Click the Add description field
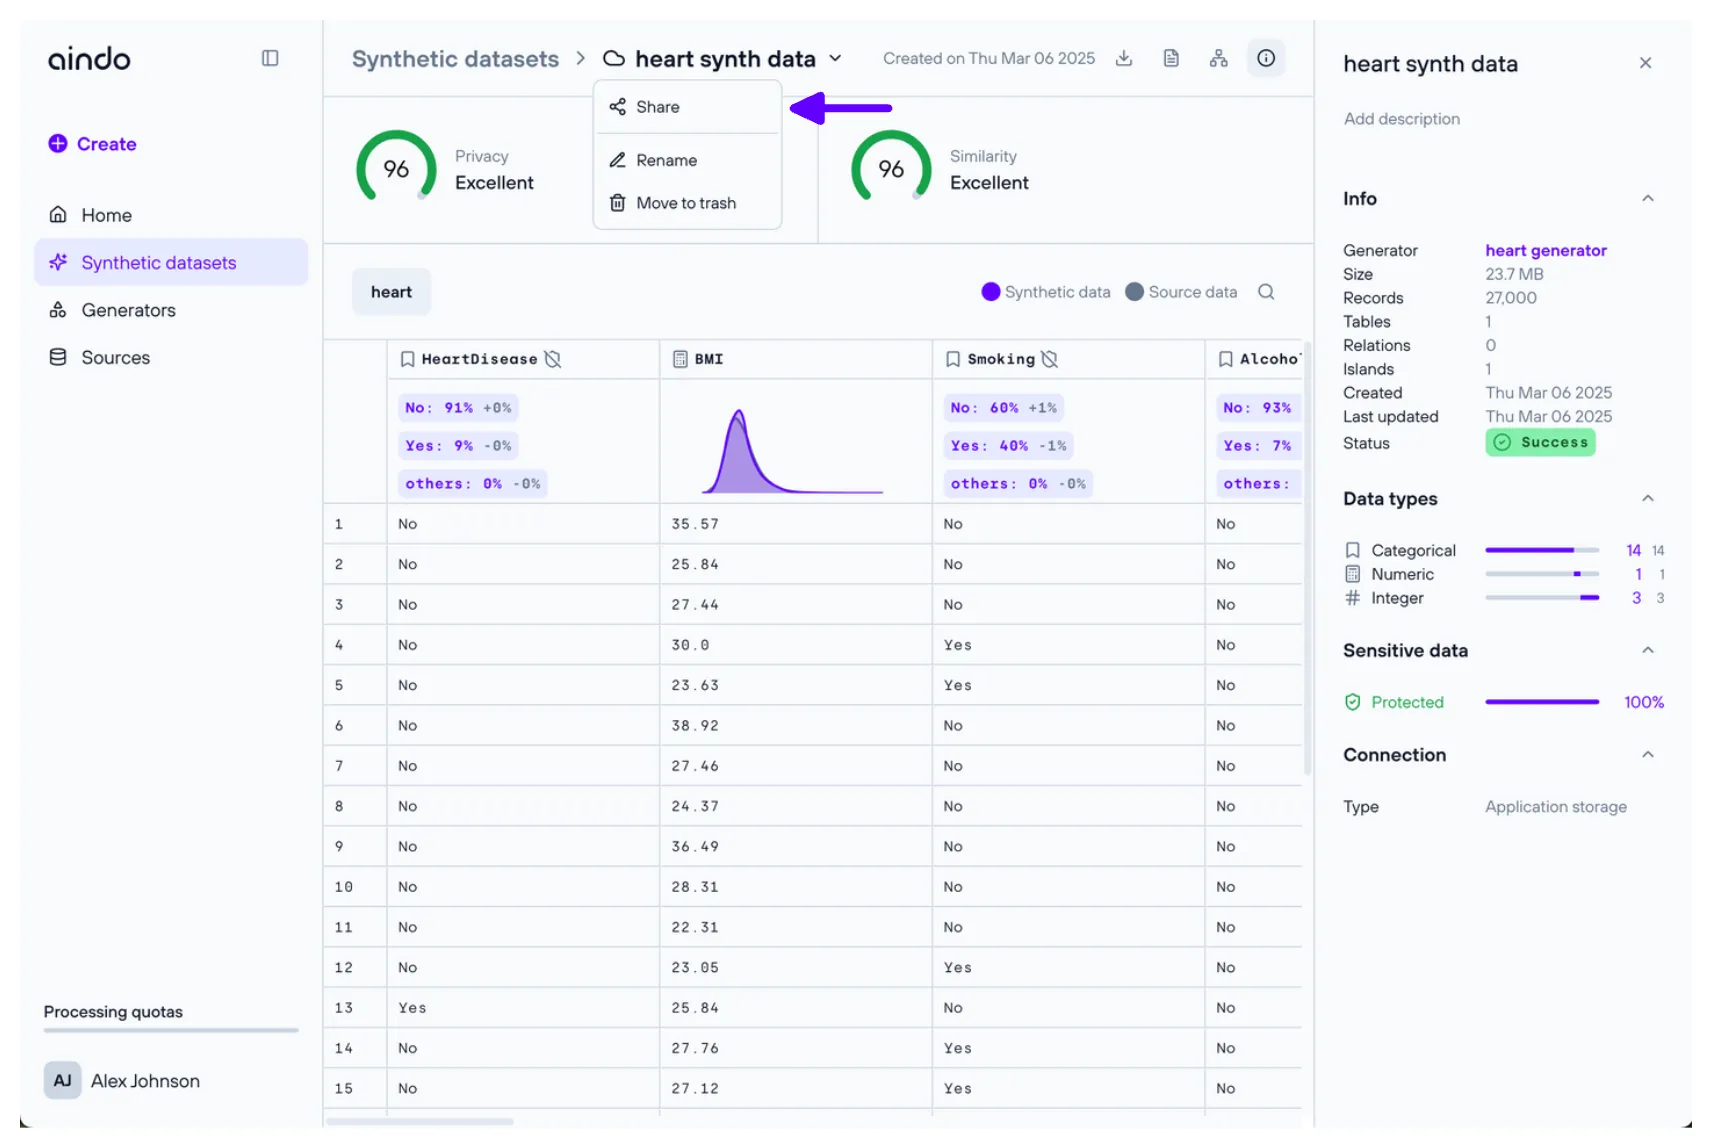Image resolution: width=1711 pixels, height=1147 pixels. (1401, 119)
